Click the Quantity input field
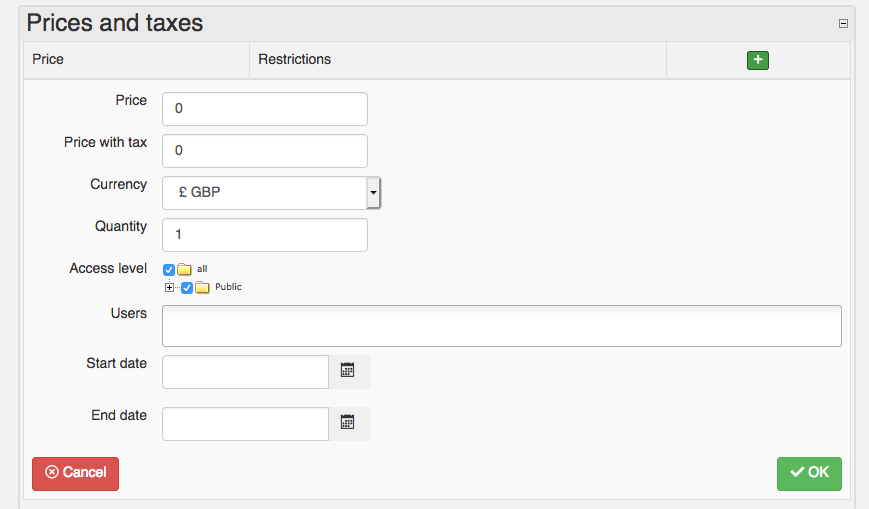 (265, 235)
